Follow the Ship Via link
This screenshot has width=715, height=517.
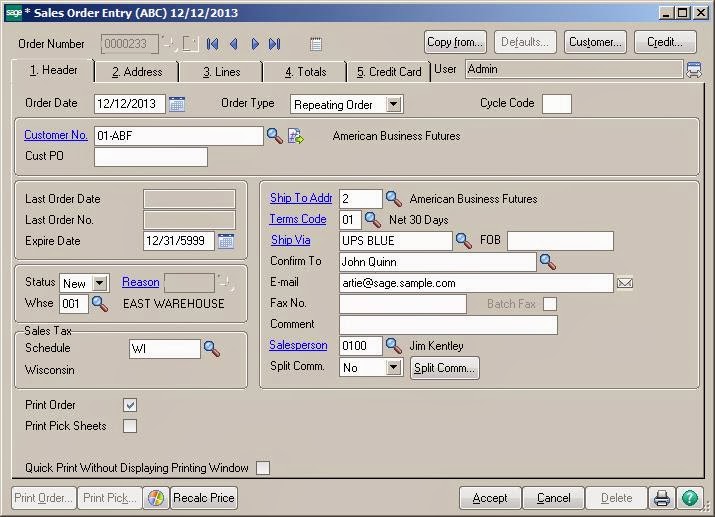click(290, 240)
